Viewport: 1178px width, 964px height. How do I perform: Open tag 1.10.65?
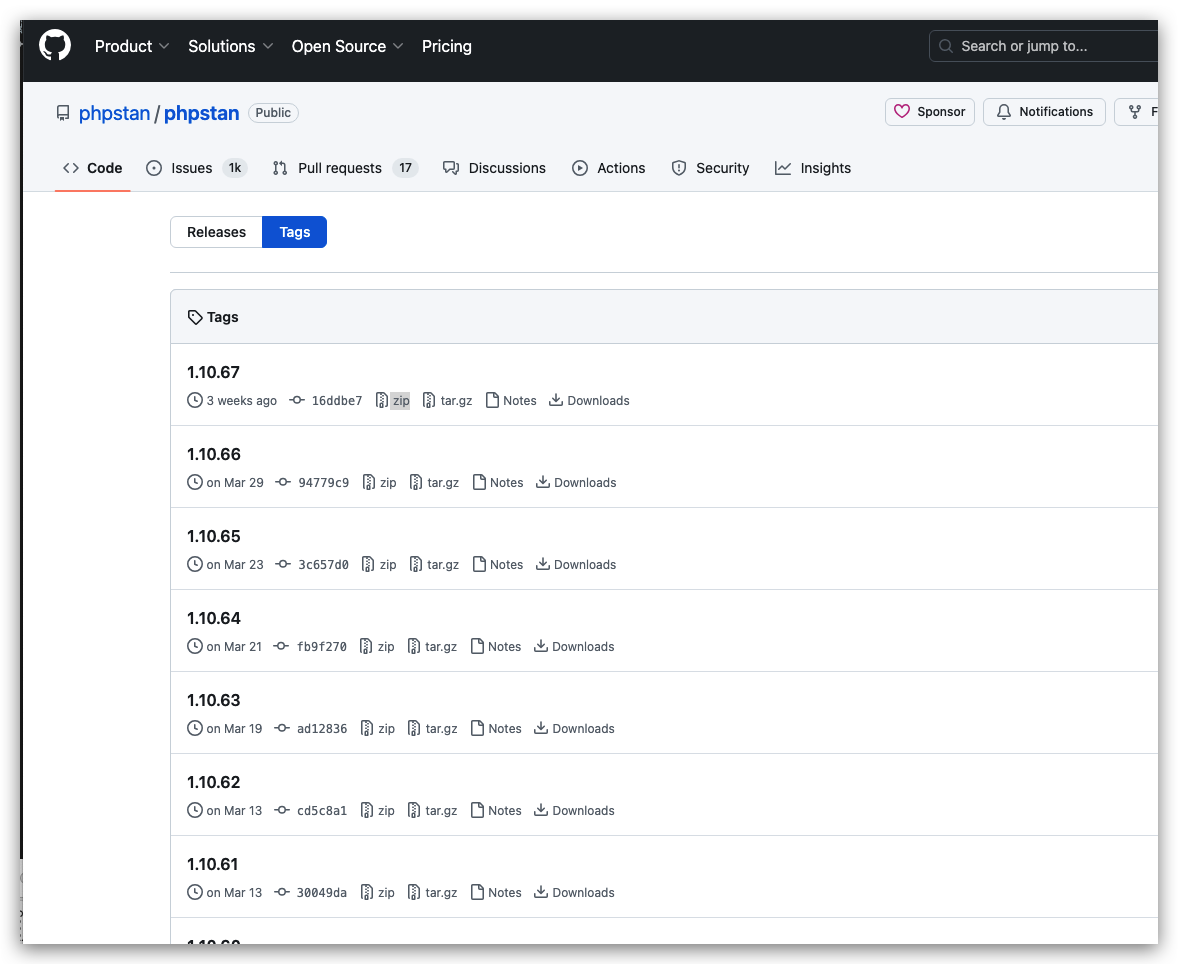pos(214,536)
